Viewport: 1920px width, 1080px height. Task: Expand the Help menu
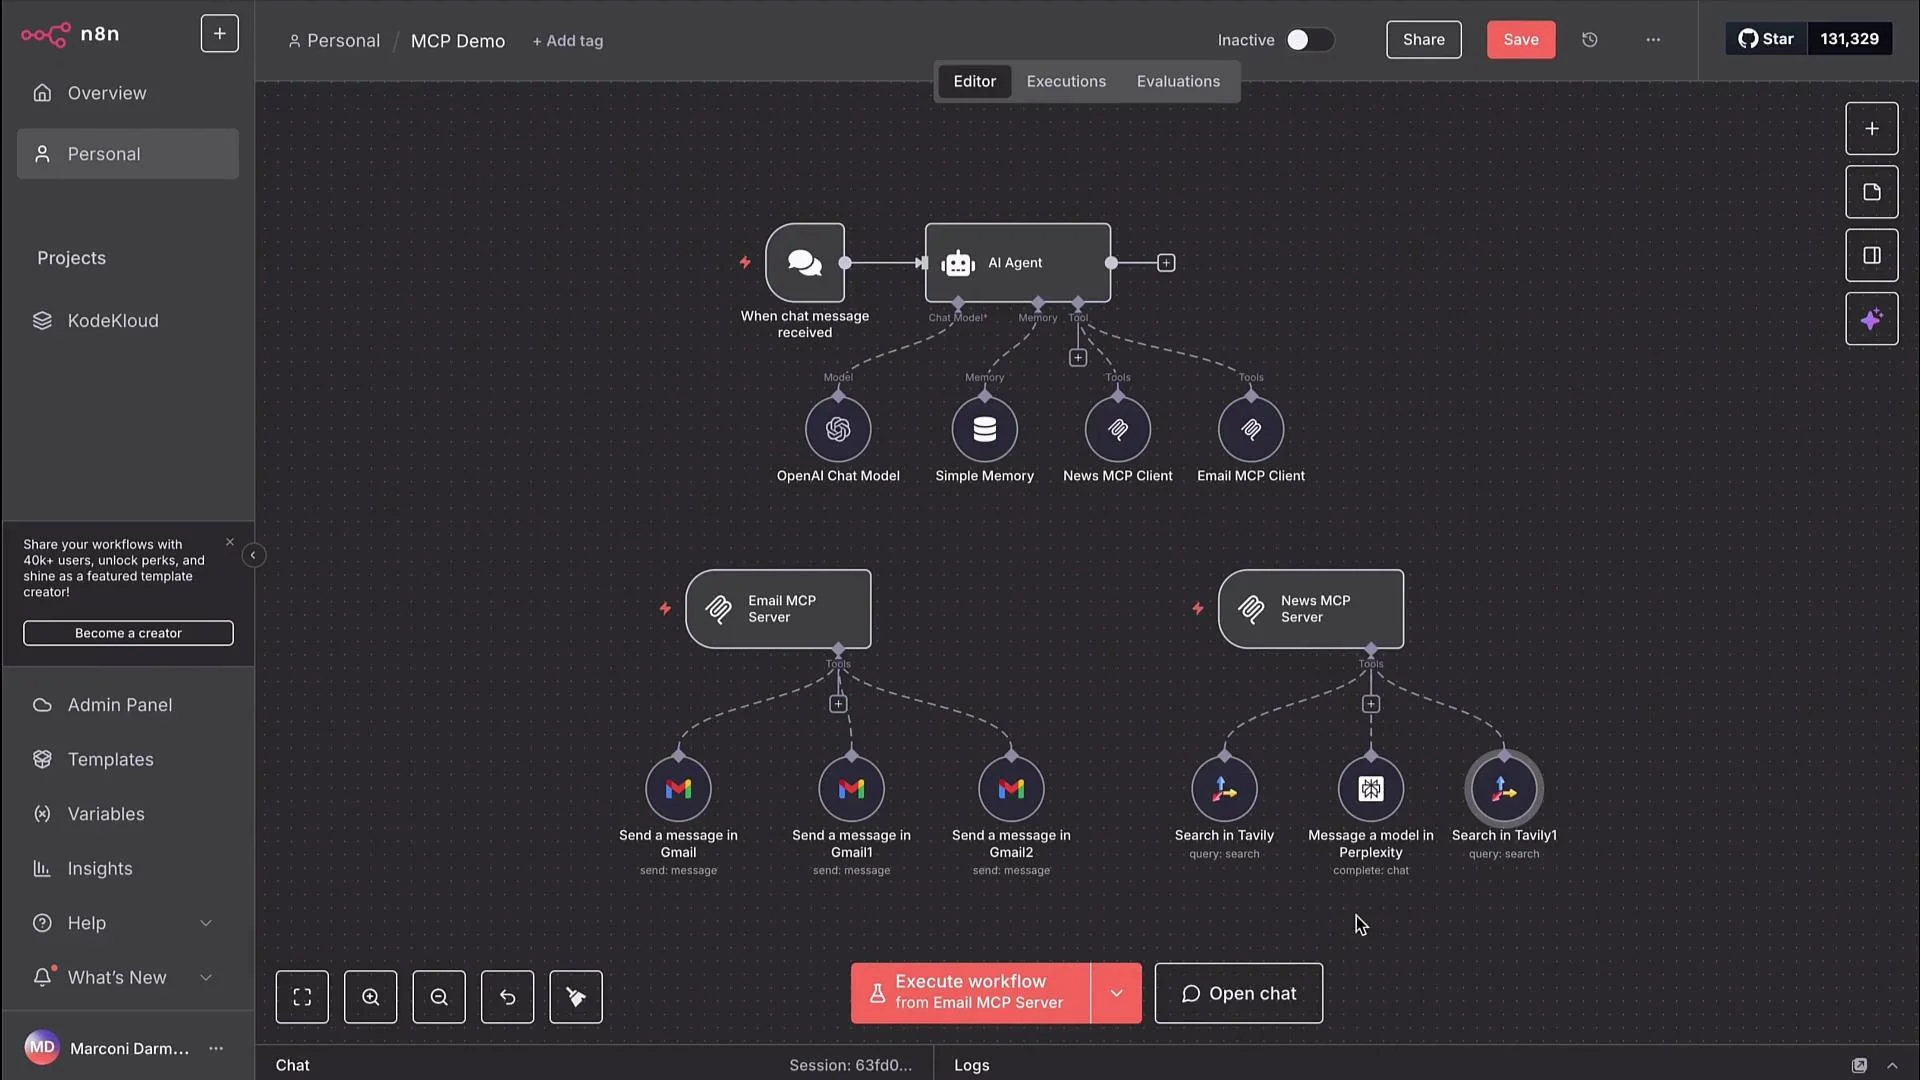(128, 923)
